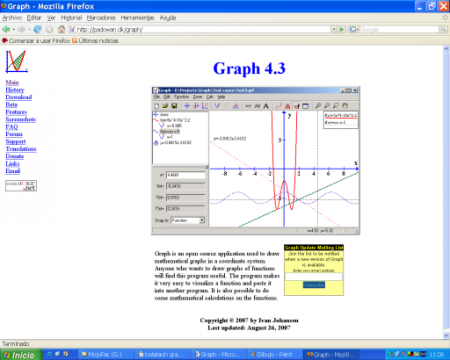Go to the Home page icon

[x=61, y=29]
